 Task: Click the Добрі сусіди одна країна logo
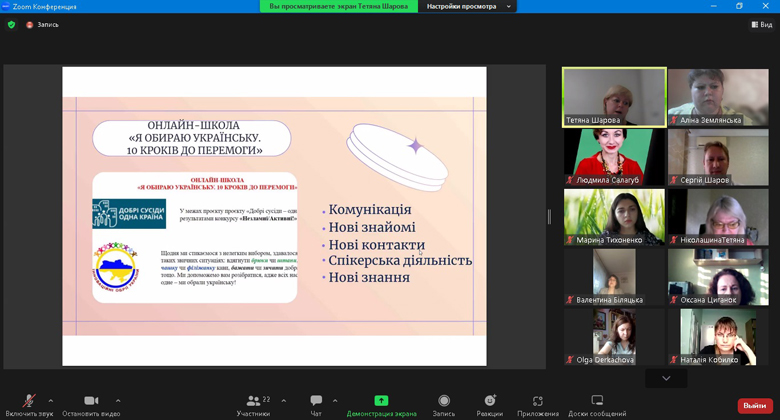pyautogui.click(x=129, y=214)
